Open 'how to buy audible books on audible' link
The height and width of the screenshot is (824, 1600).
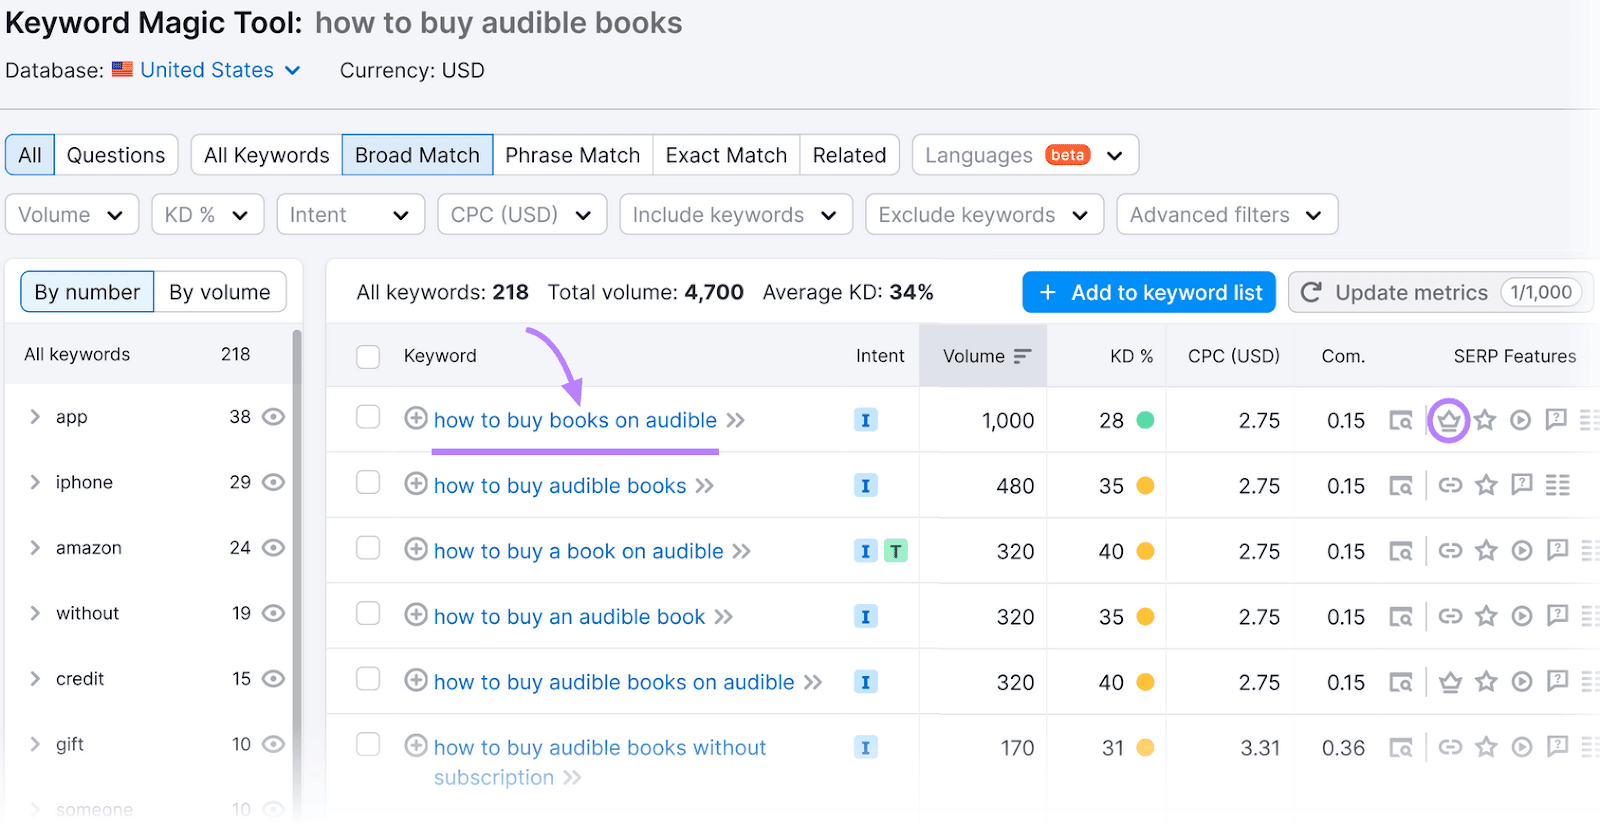point(613,682)
